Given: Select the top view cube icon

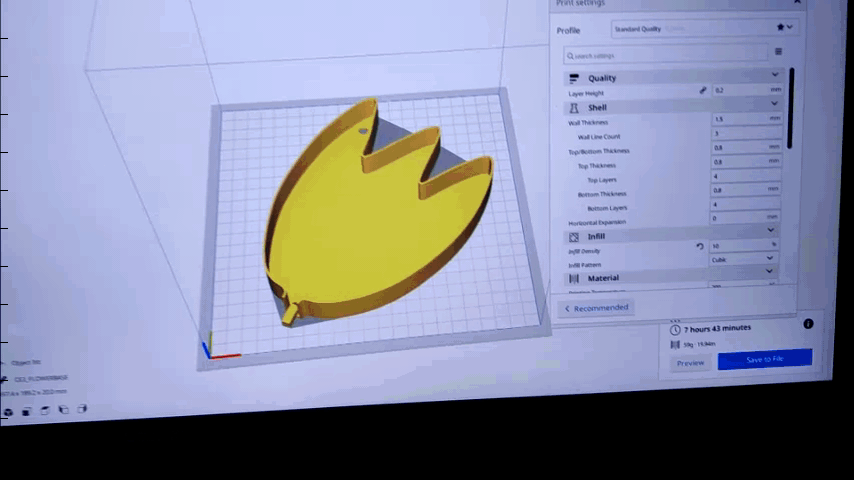Looking at the screenshot, I should point(45,410).
